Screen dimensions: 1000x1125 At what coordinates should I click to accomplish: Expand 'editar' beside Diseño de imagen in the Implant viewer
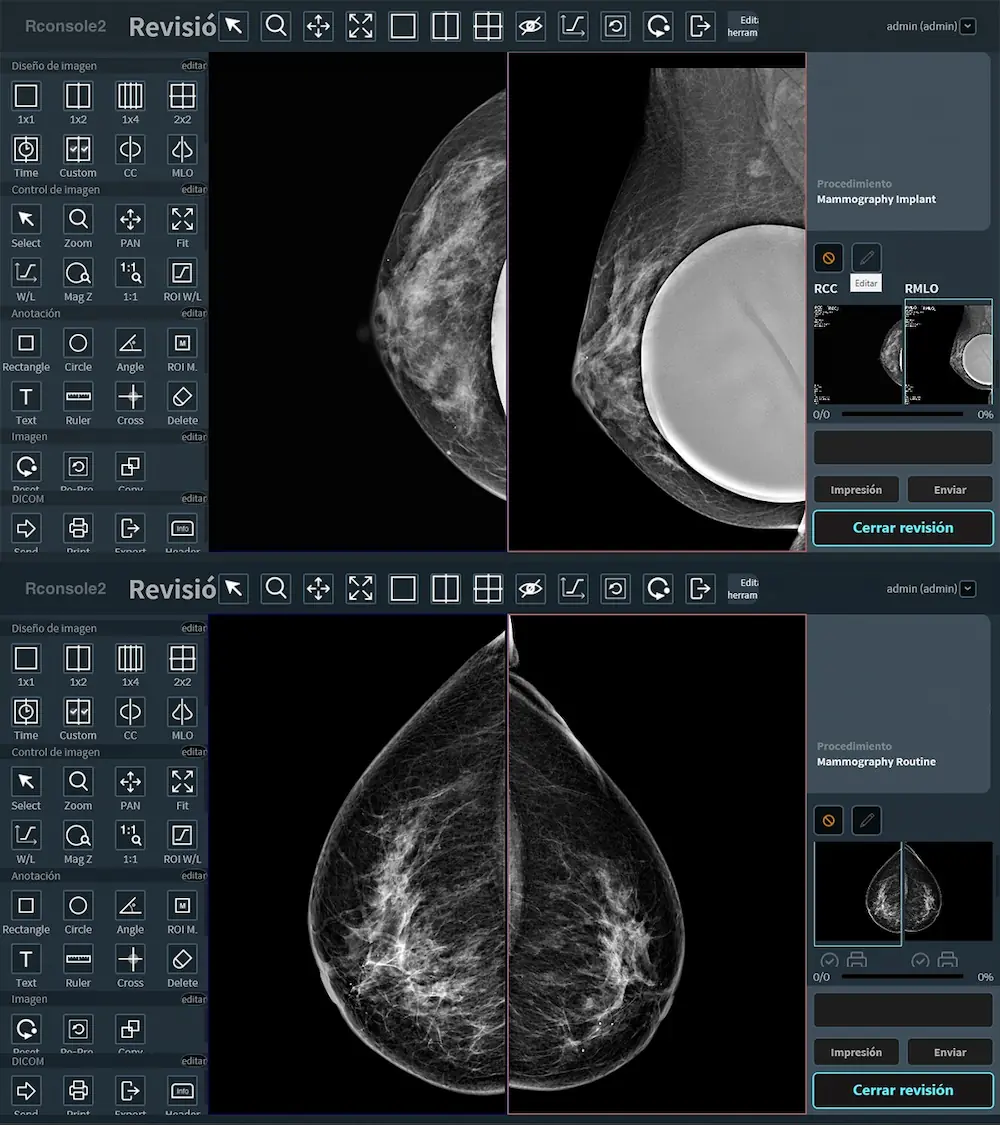pyautogui.click(x=193, y=66)
